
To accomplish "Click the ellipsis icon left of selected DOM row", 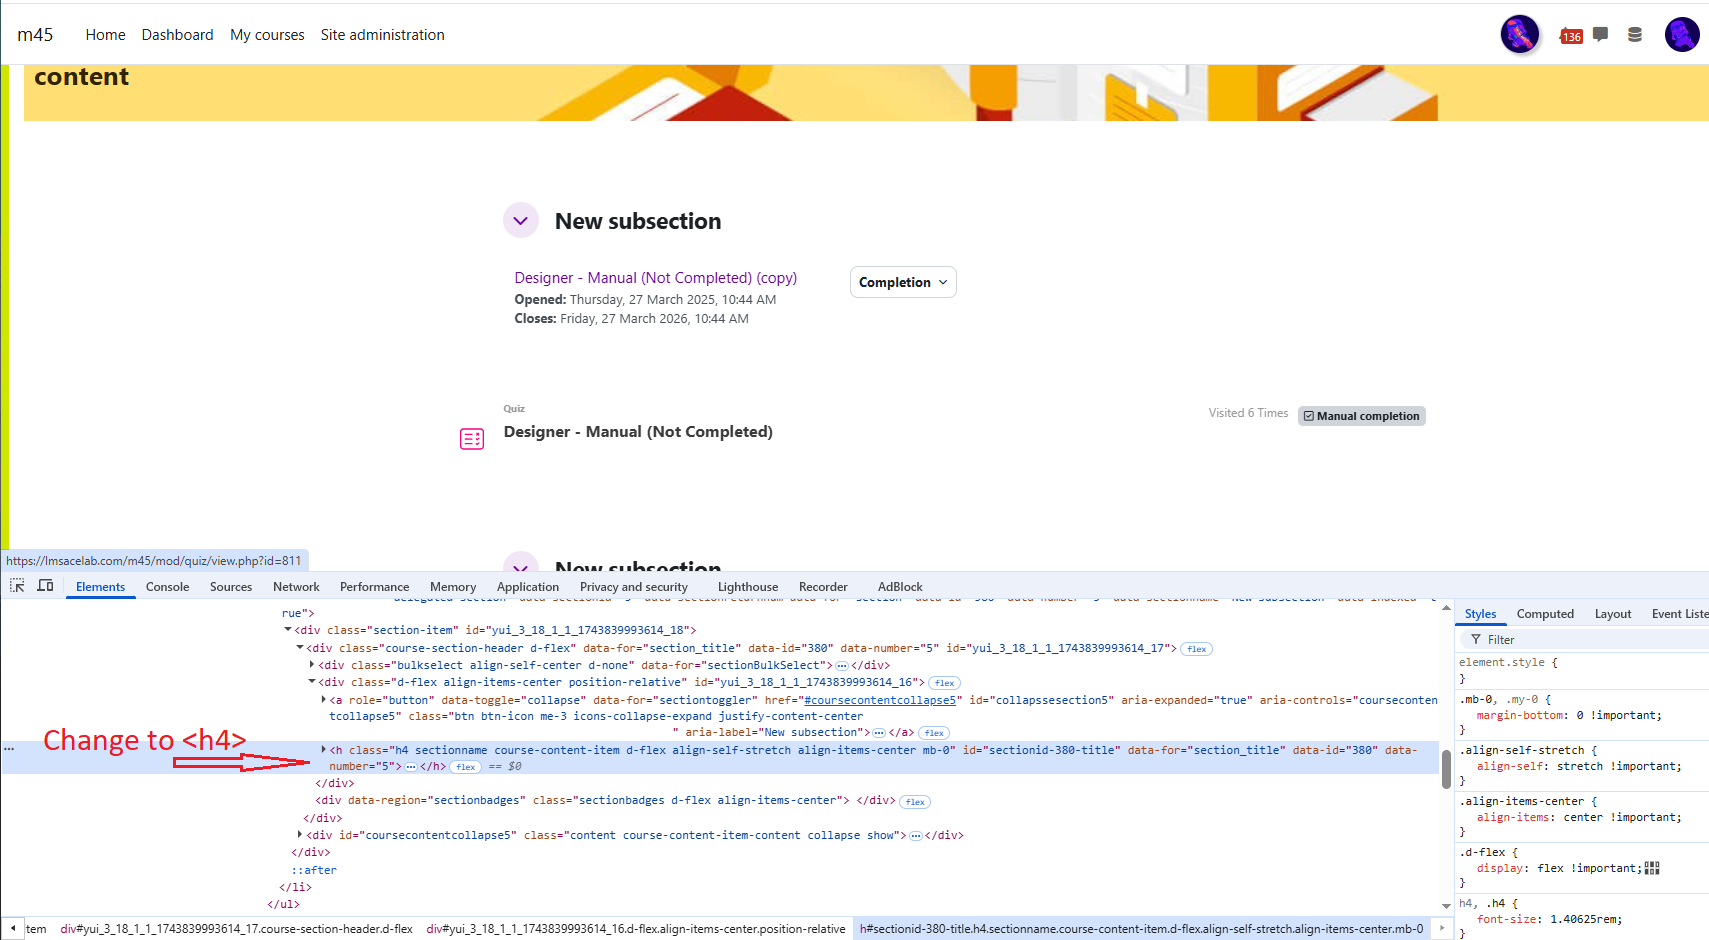I will [x=9, y=748].
